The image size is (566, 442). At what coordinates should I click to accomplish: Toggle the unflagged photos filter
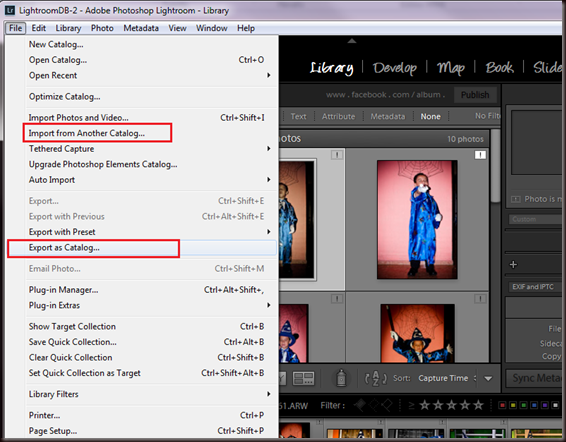tap(374, 406)
